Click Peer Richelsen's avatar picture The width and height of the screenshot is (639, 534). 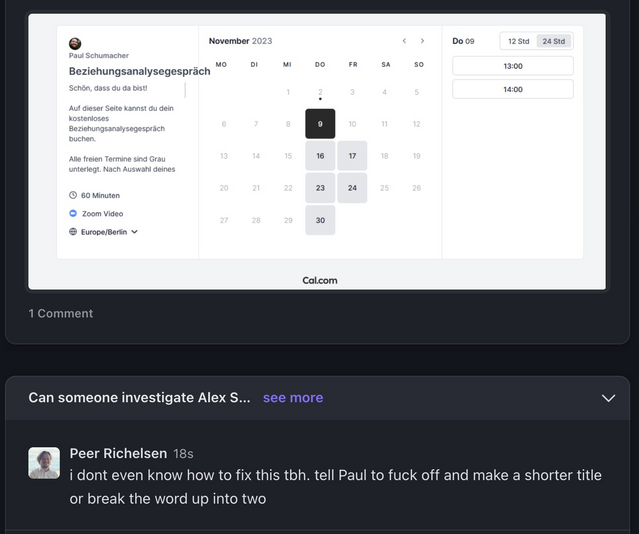[44, 463]
